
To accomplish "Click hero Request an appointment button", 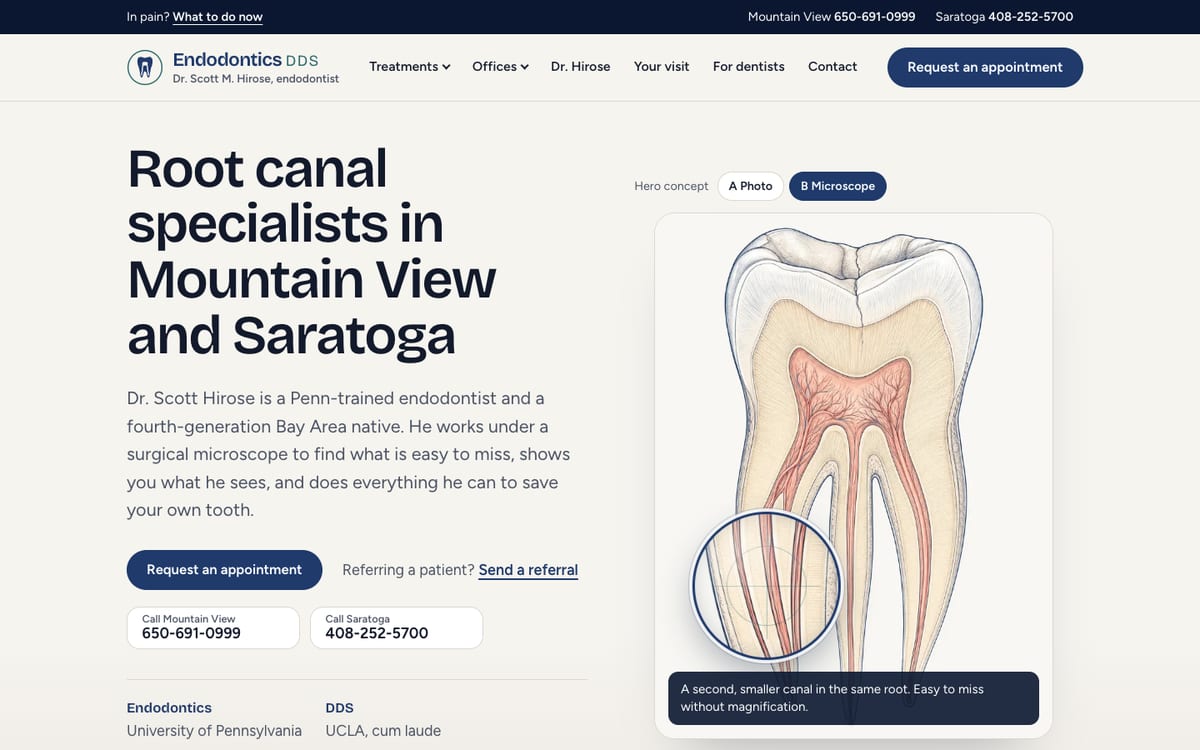I will [224, 570].
